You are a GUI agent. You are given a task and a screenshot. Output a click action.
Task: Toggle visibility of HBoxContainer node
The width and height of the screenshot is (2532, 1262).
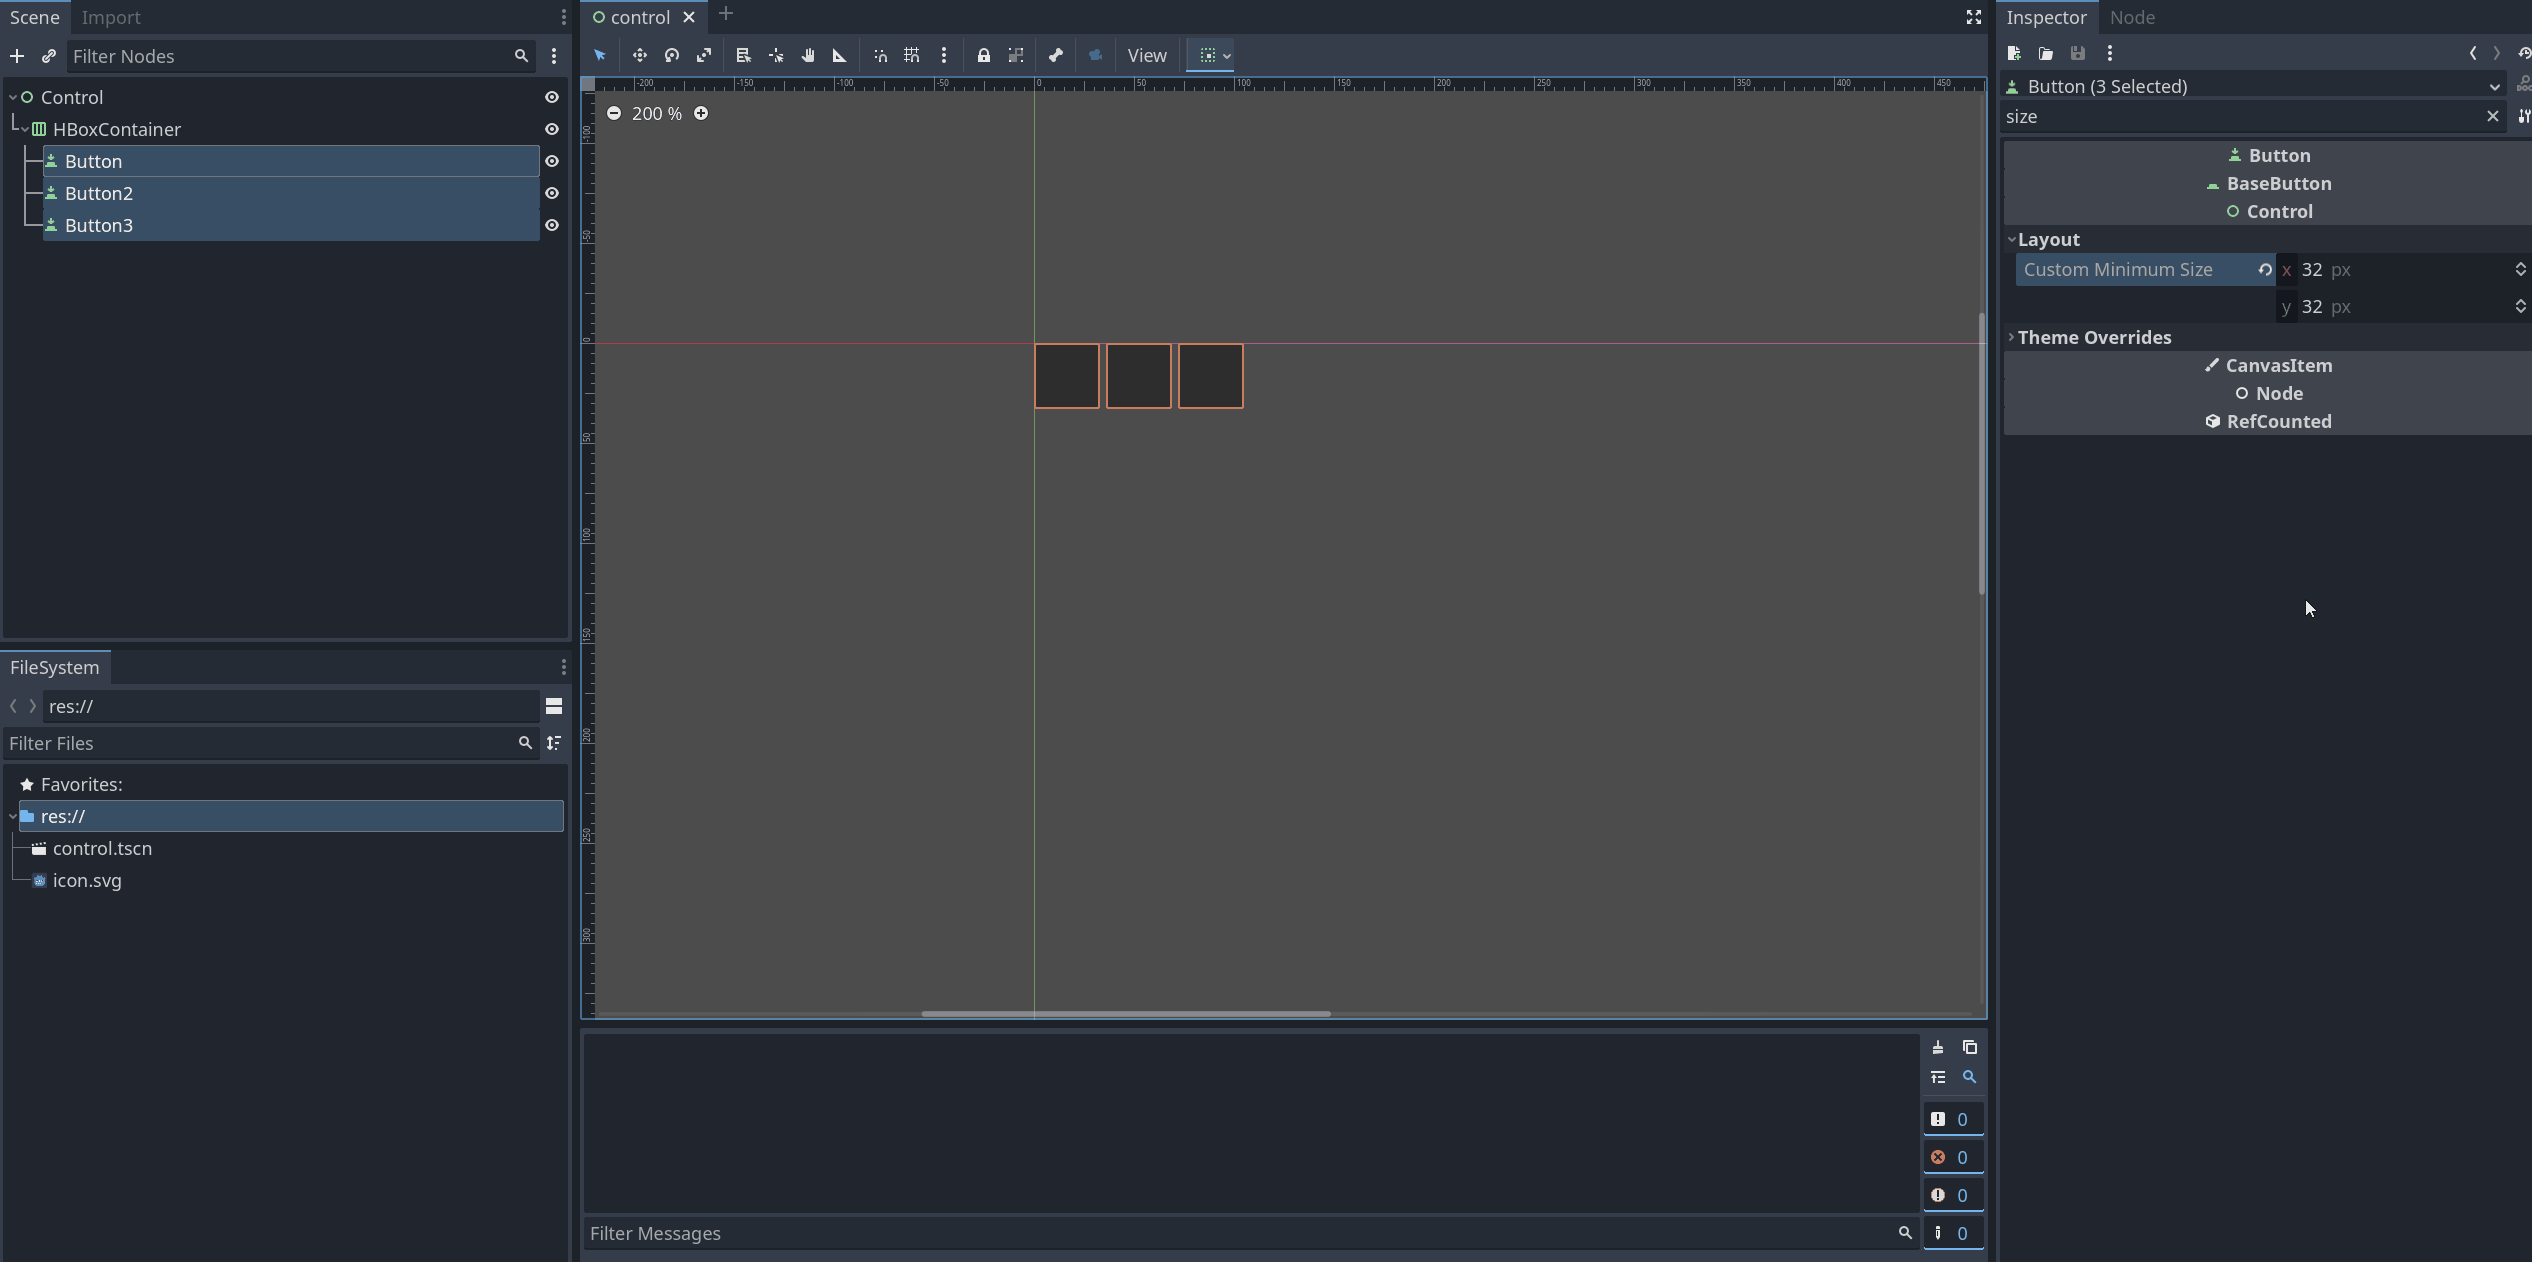click(x=551, y=129)
